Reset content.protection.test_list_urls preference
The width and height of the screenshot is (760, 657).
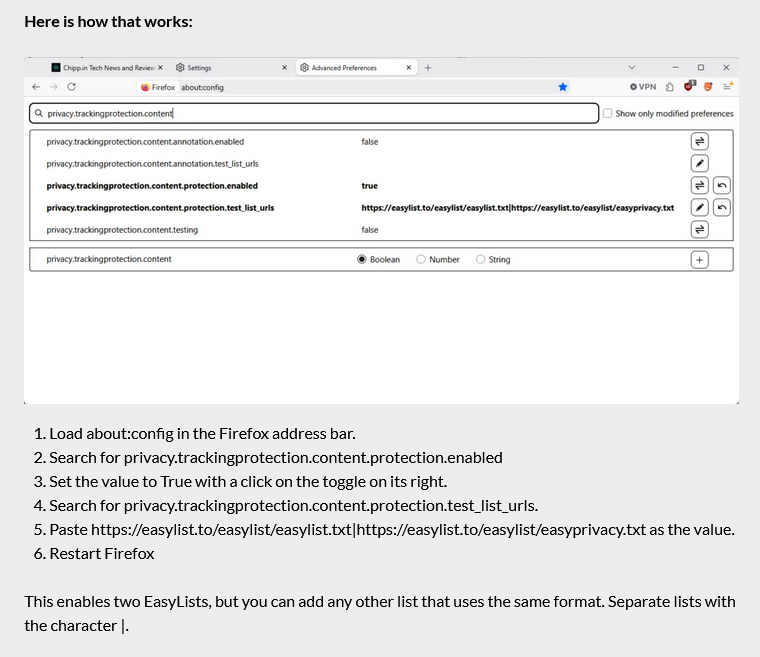(x=722, y=208)
